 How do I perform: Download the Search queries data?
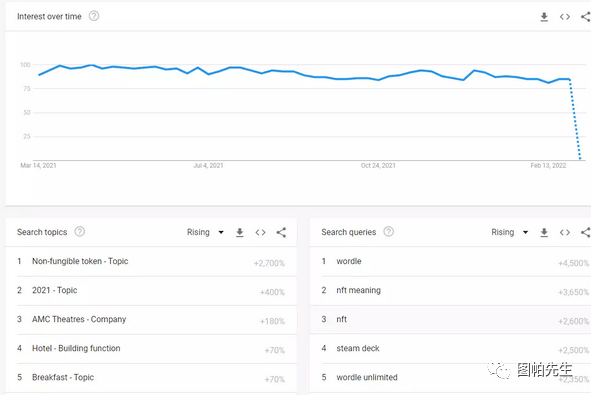(x=544, y=233)
